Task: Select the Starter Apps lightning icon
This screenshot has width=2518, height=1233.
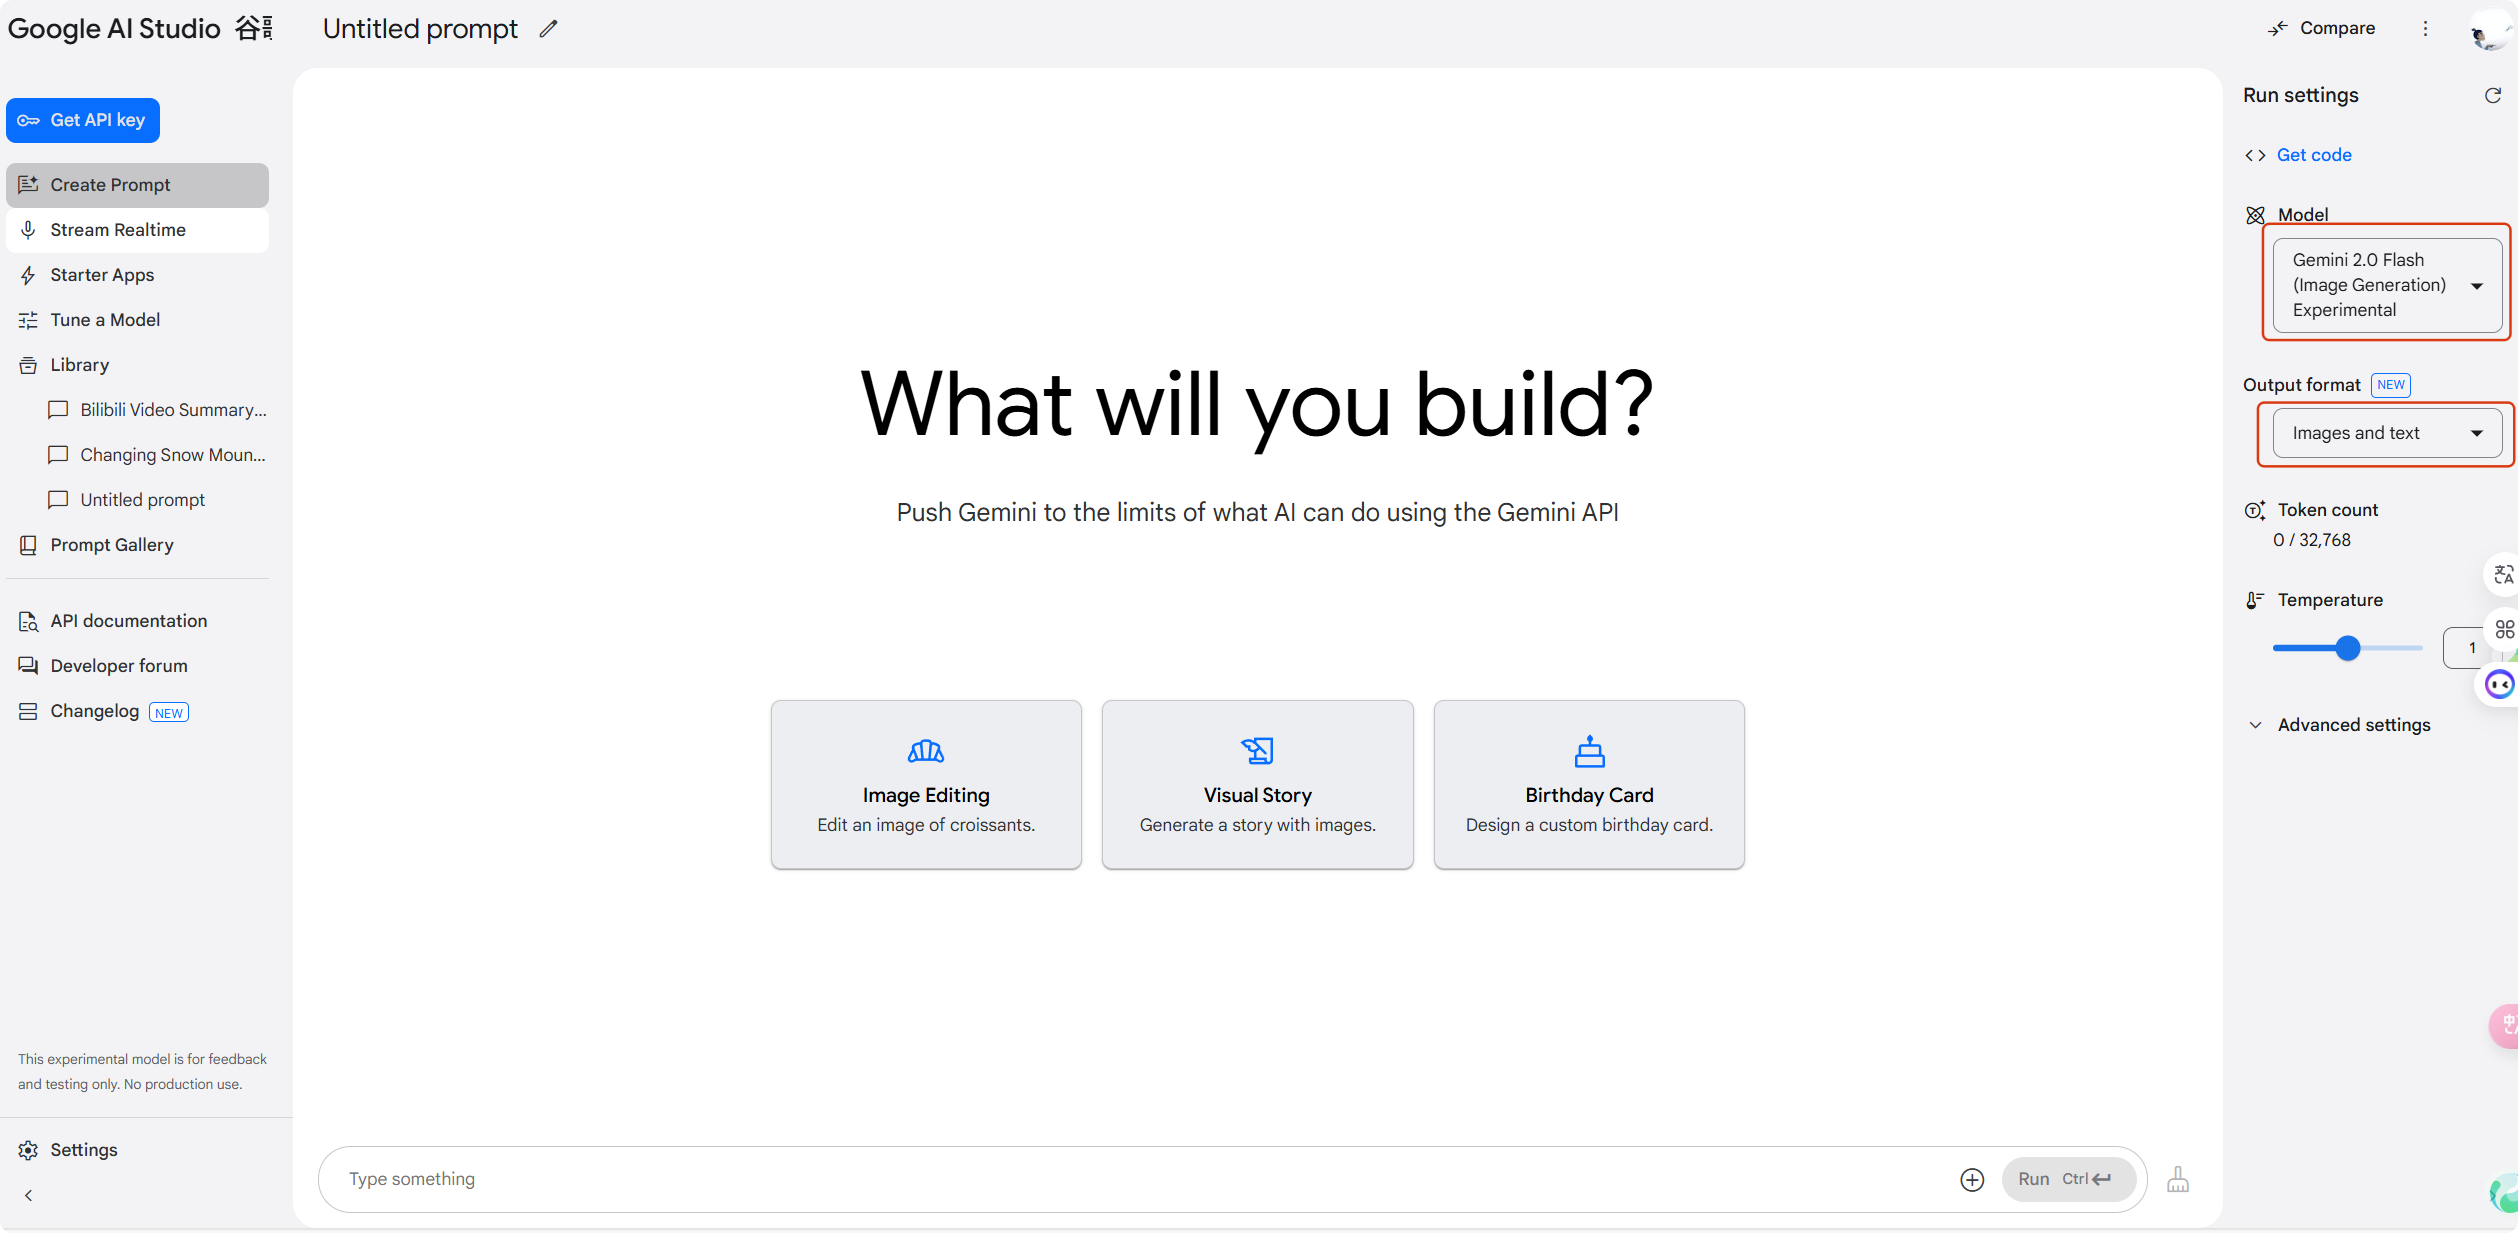Action: coord(27,274)
